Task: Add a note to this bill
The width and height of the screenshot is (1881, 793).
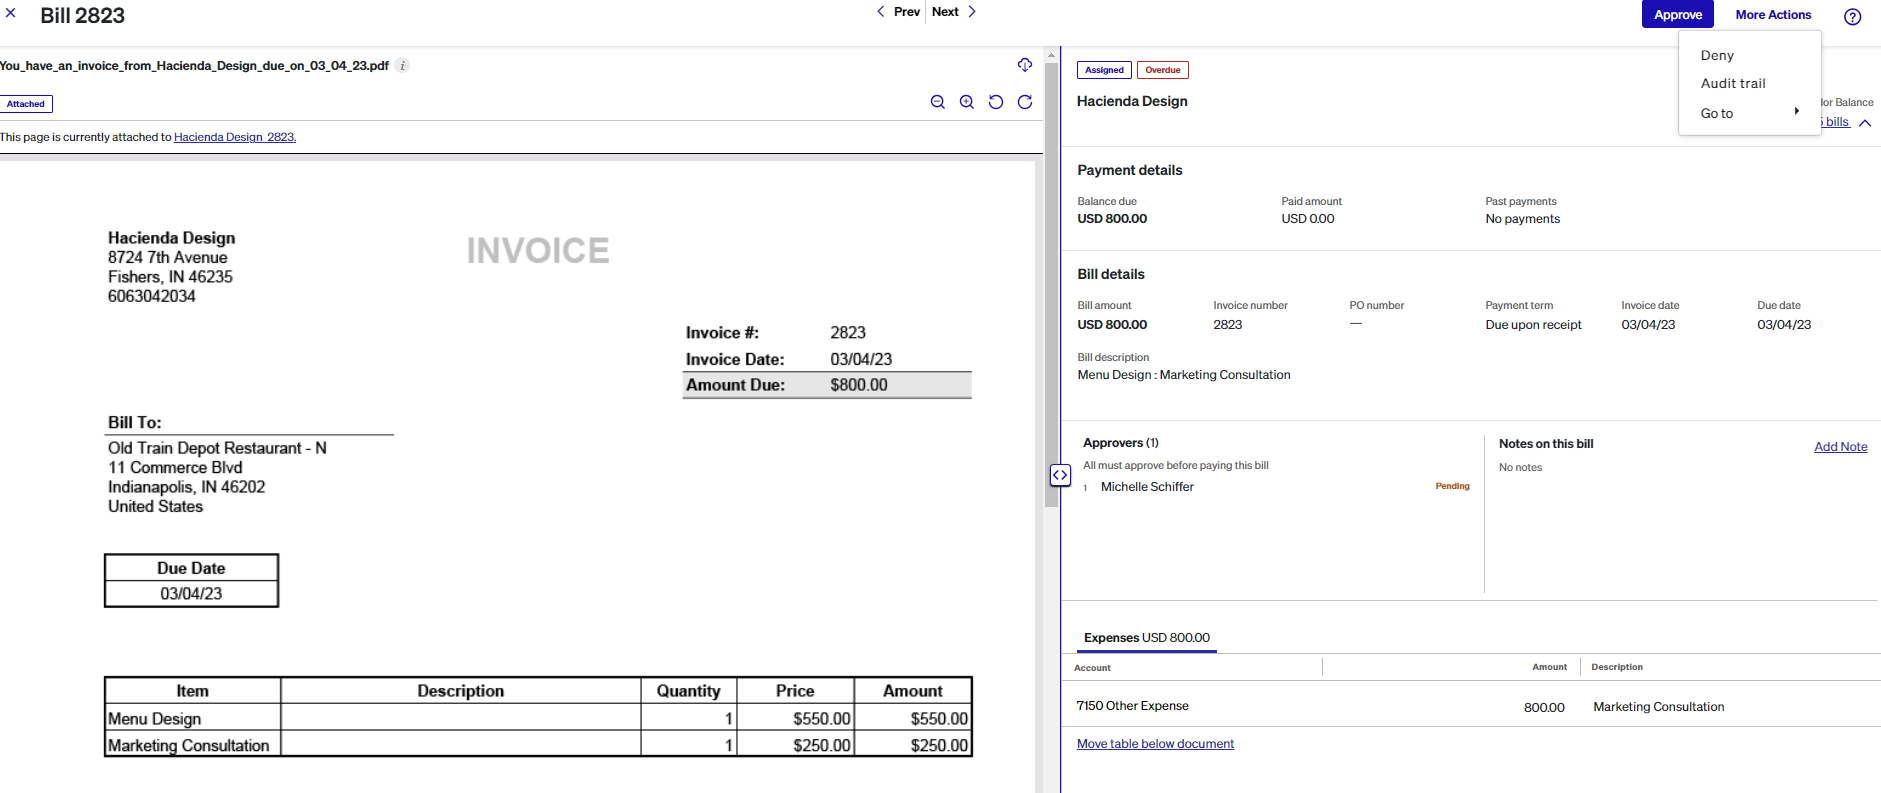Action: point(1840,447)
